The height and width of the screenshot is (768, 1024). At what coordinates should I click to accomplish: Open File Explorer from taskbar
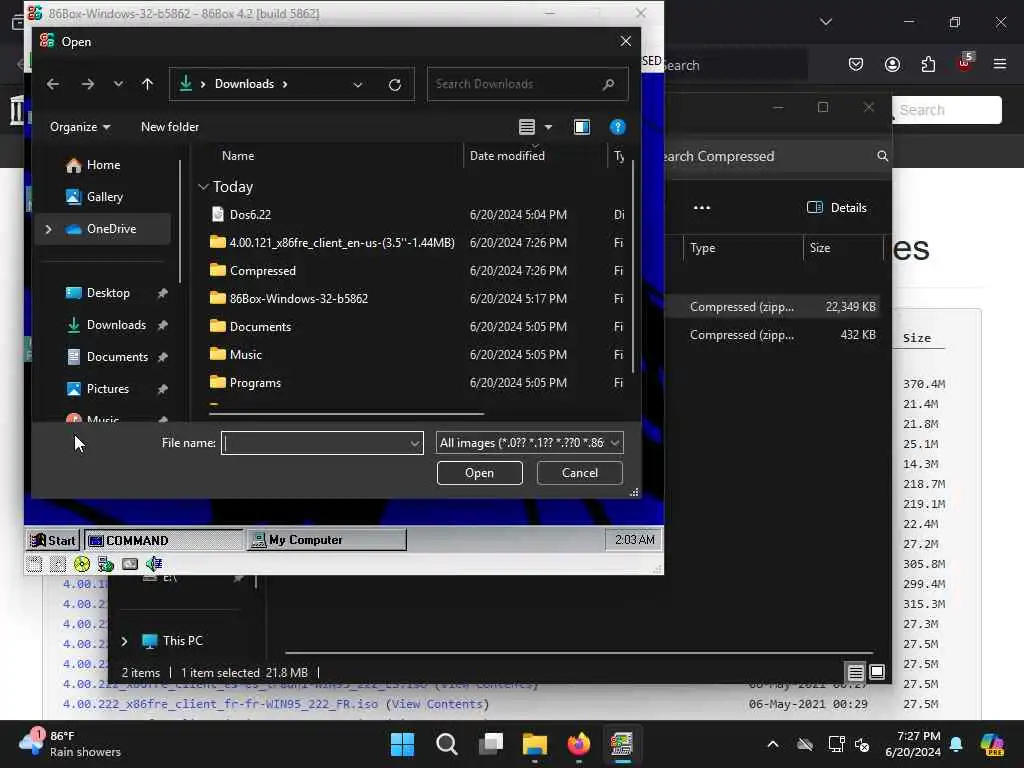tap(534, 744)
